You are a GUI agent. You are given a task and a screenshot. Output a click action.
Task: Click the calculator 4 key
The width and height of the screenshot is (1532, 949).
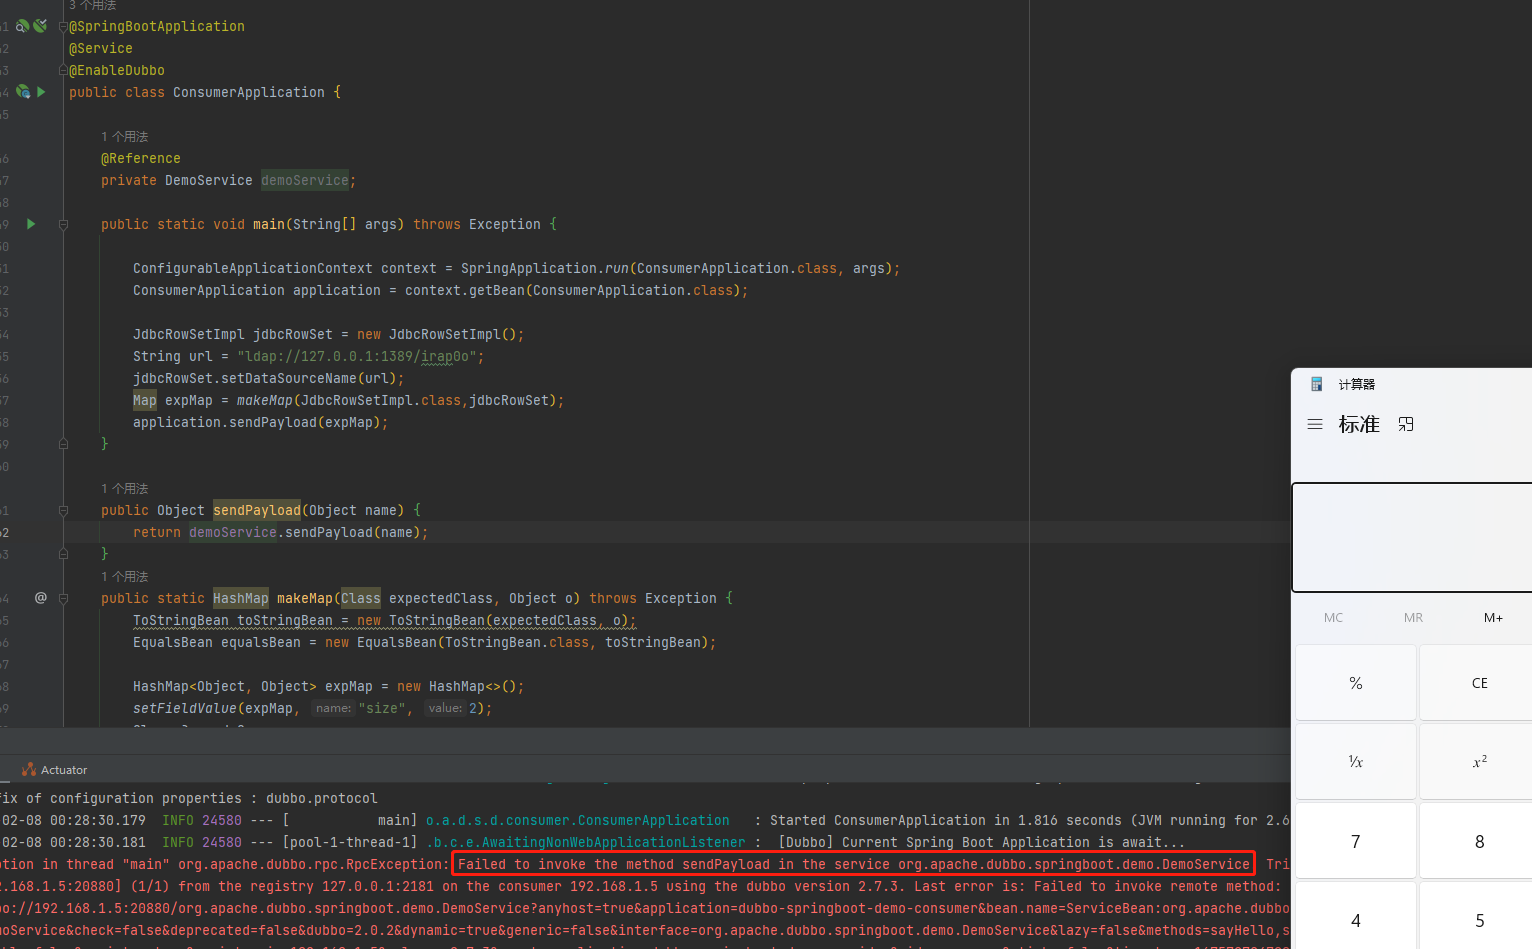(x=1356, y=916)
